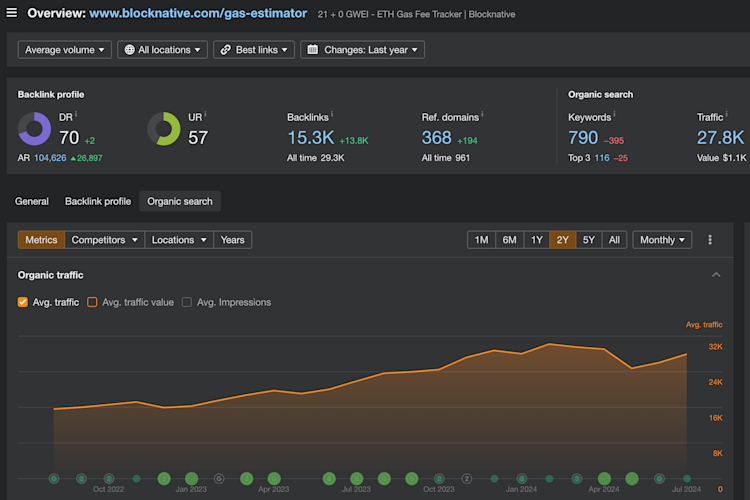This screenshot has width=750, height=500.
Task: Click the Keywords info icon
Action: (x=614, y=114)
